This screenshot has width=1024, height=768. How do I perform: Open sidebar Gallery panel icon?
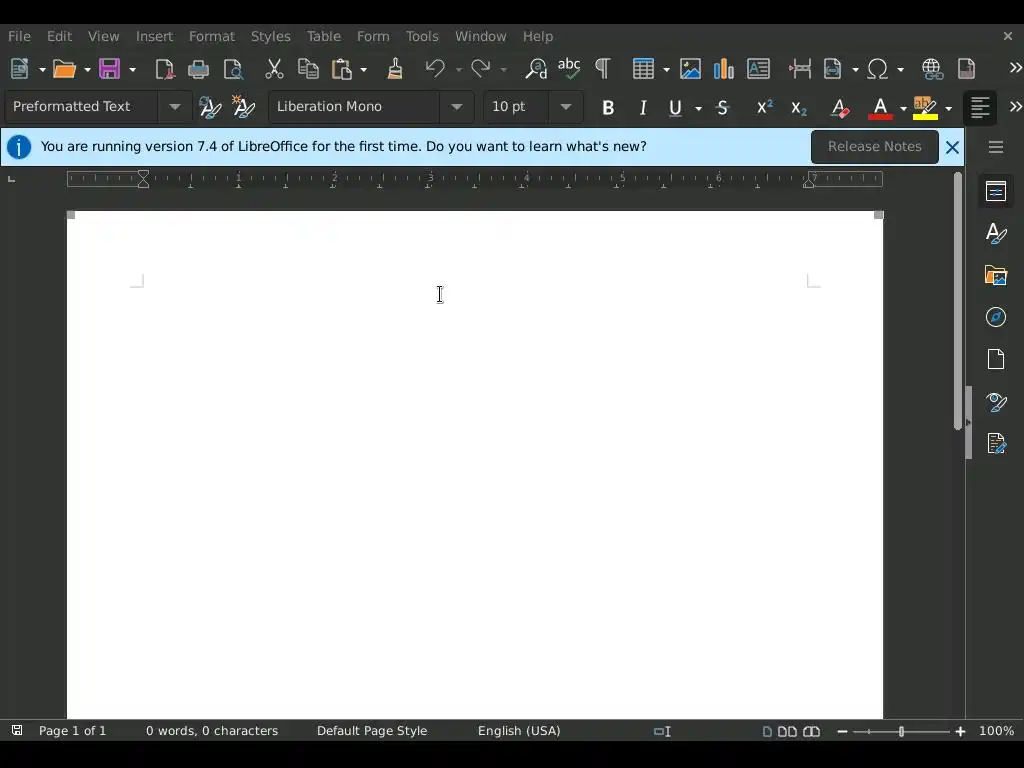point(996,276)
